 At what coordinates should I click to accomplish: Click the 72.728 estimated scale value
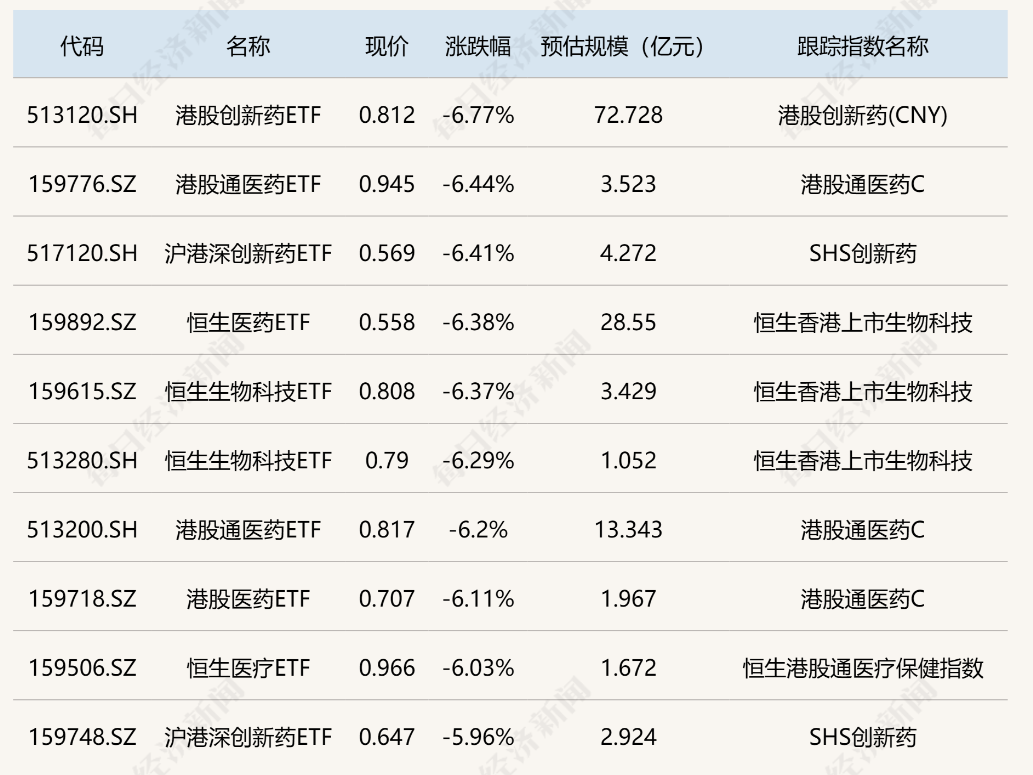click(628, 115)
